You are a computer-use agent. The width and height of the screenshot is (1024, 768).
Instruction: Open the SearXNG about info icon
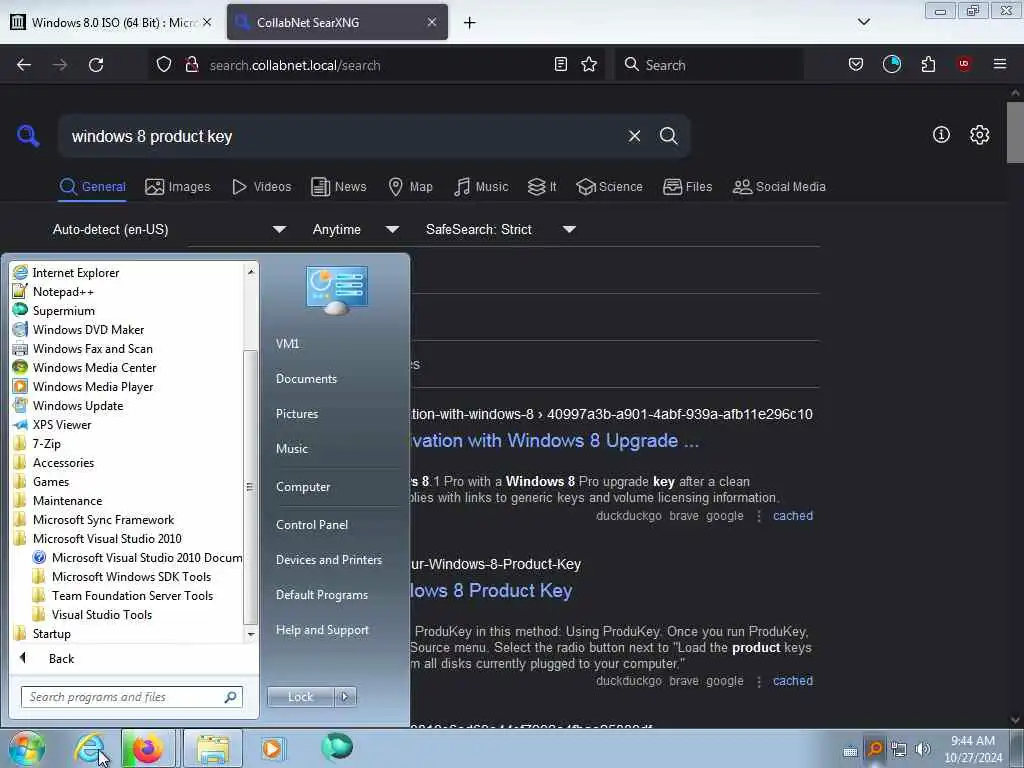(941, 135)
